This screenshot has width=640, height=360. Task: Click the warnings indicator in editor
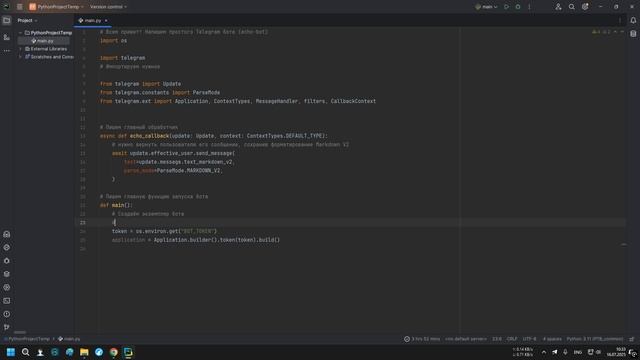click(601, 32)
